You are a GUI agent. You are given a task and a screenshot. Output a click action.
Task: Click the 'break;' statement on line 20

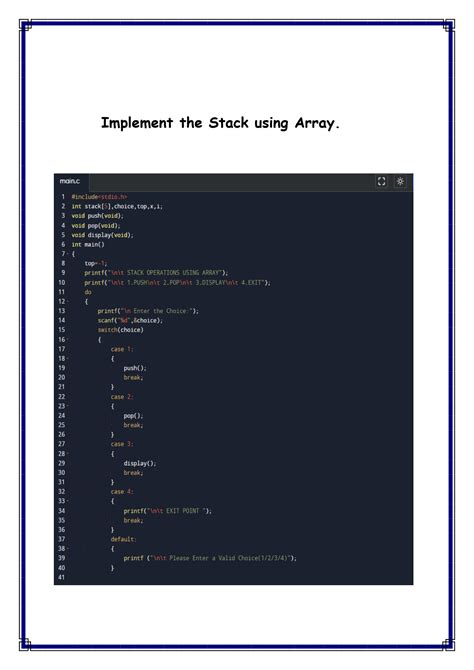click(x=133, y=377)
